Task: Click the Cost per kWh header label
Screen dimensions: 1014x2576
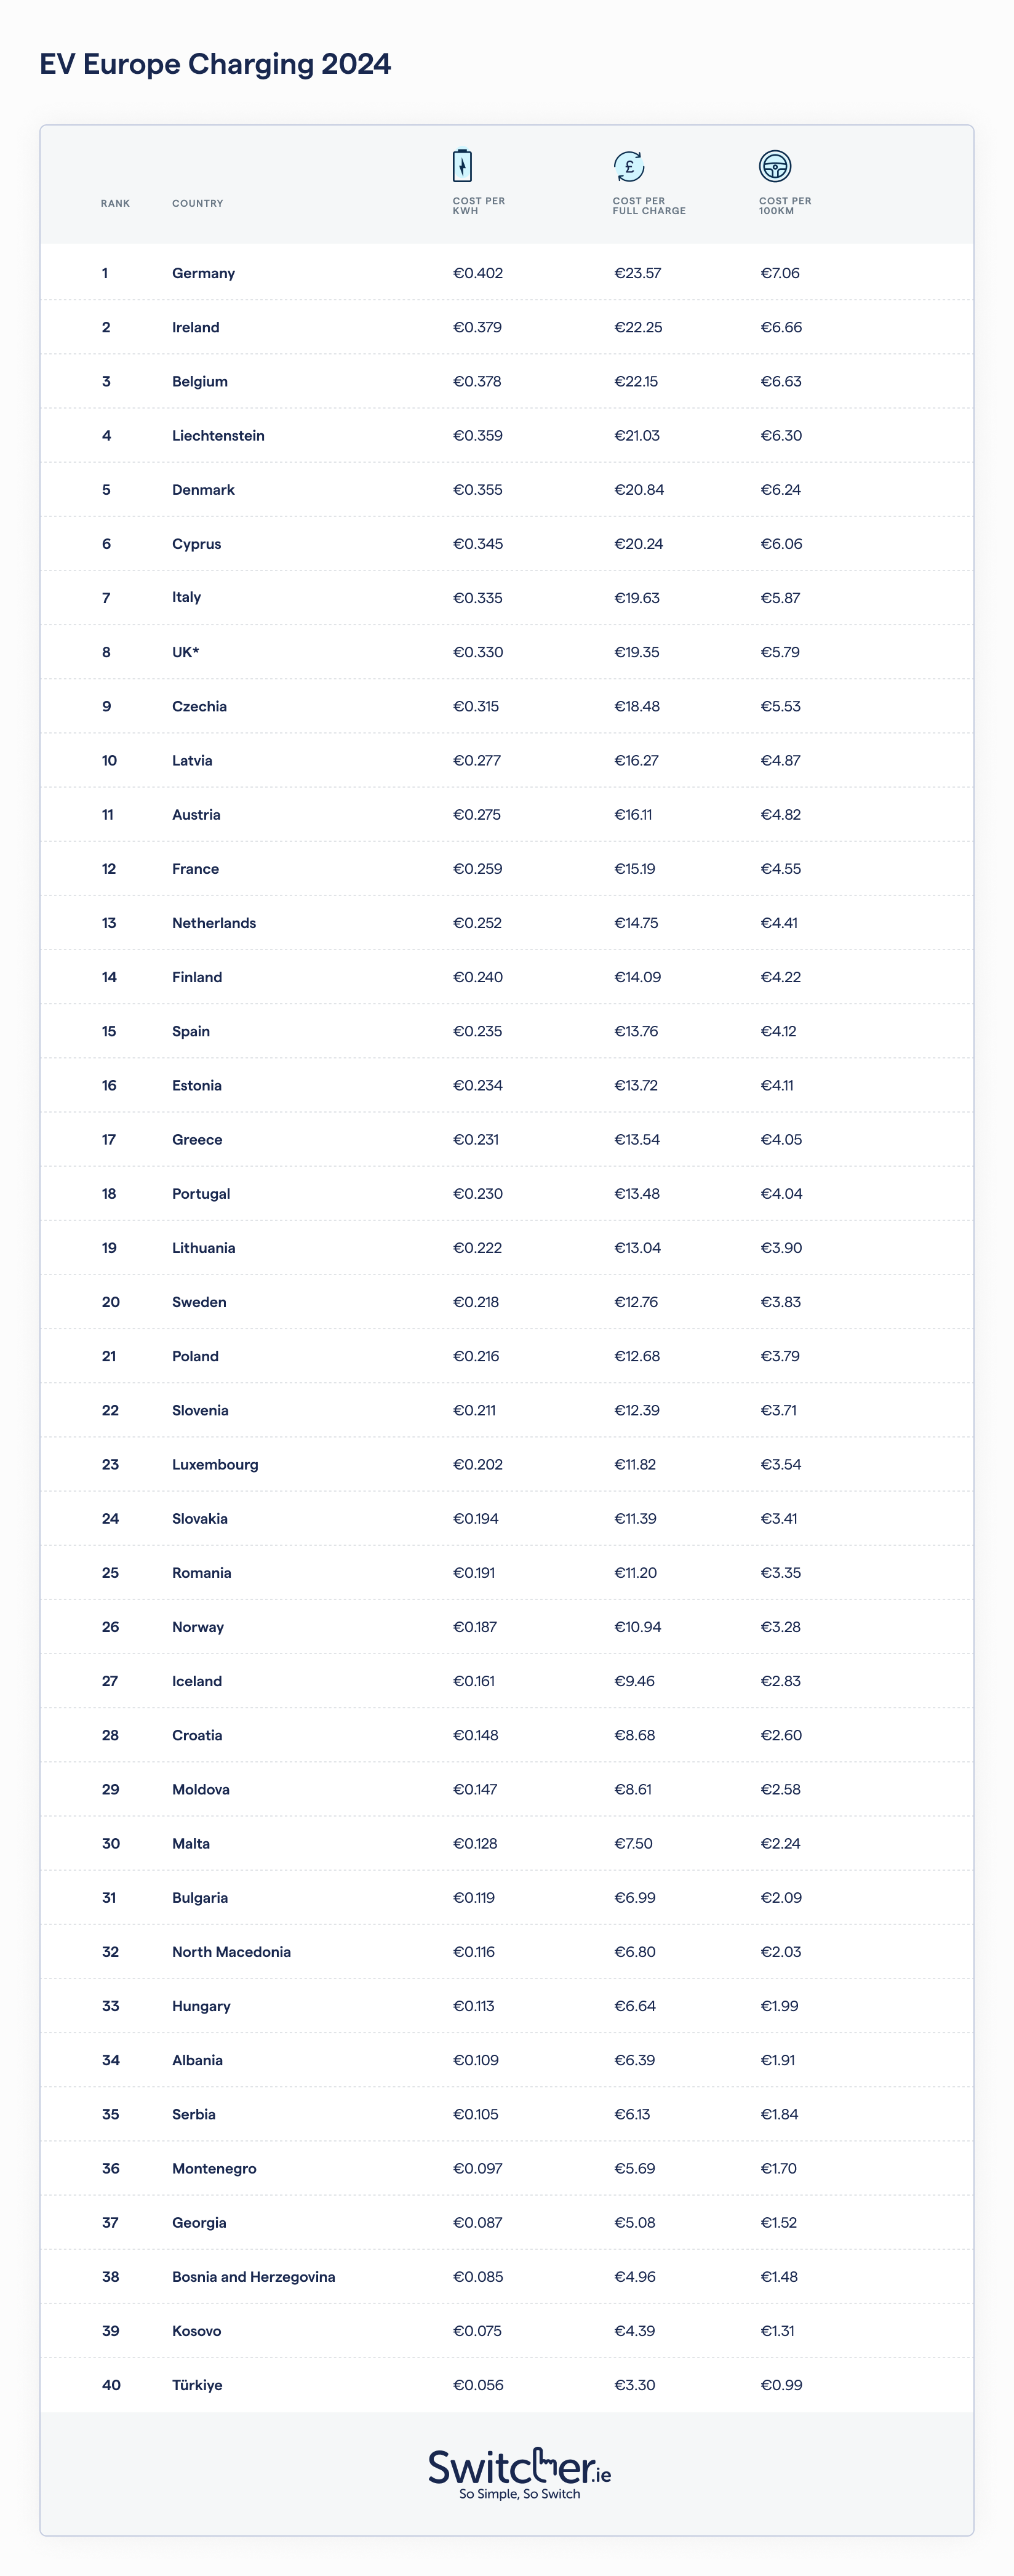Action: [x=478, y=206]
